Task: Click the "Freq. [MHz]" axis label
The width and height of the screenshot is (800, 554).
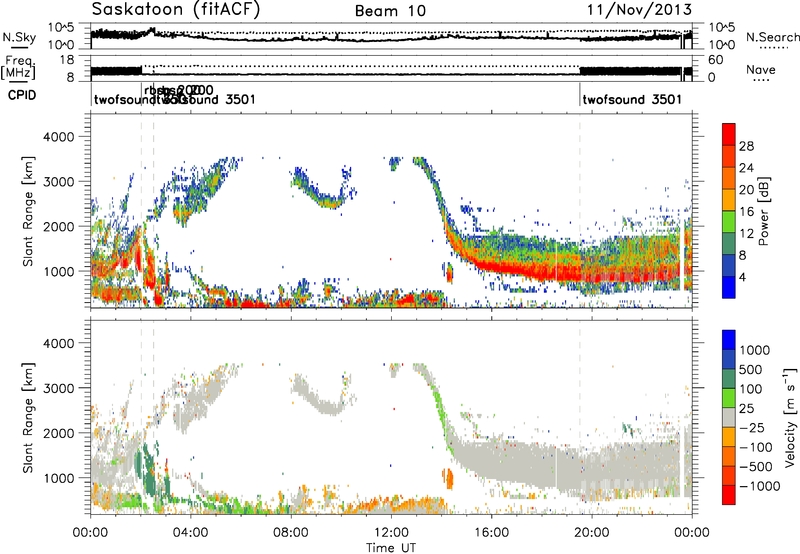Action: pyautogui.click(x=18, y=68)
